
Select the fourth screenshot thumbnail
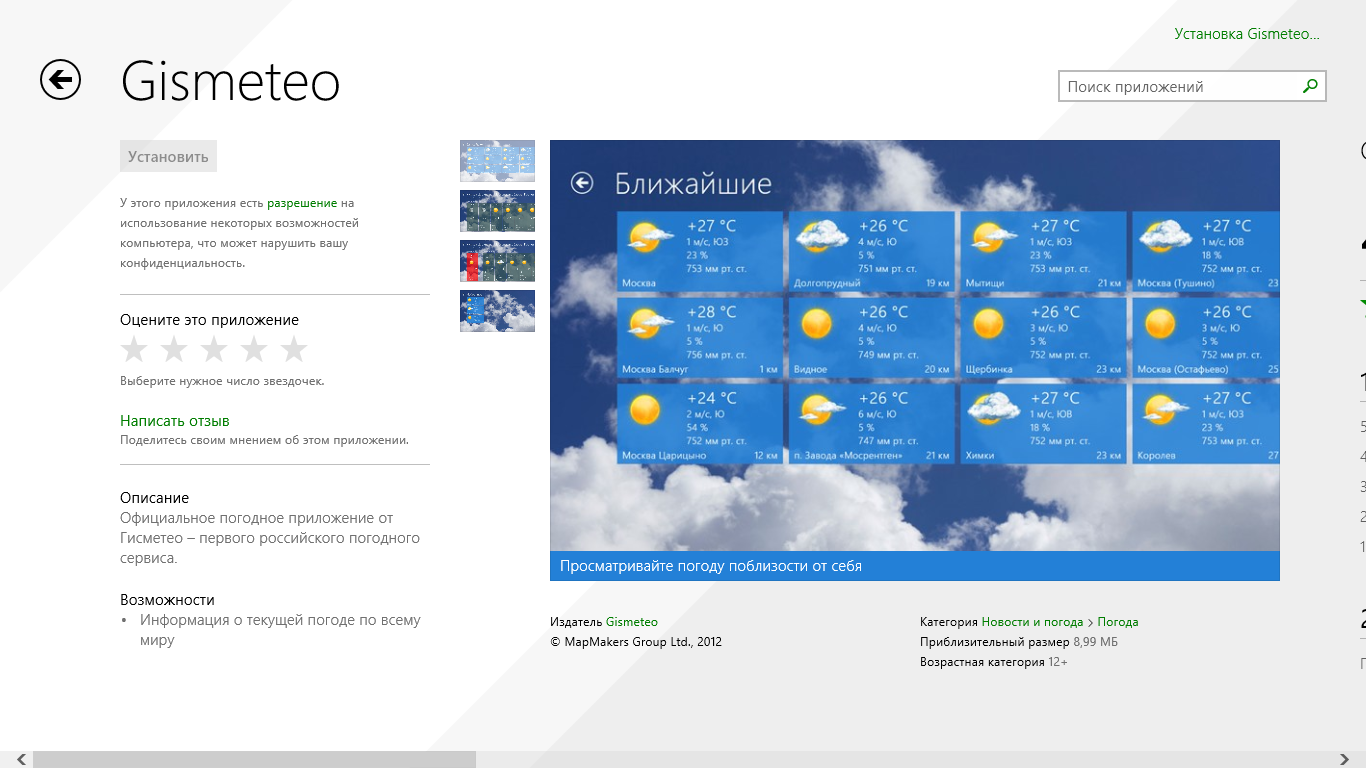click(497, 311)
